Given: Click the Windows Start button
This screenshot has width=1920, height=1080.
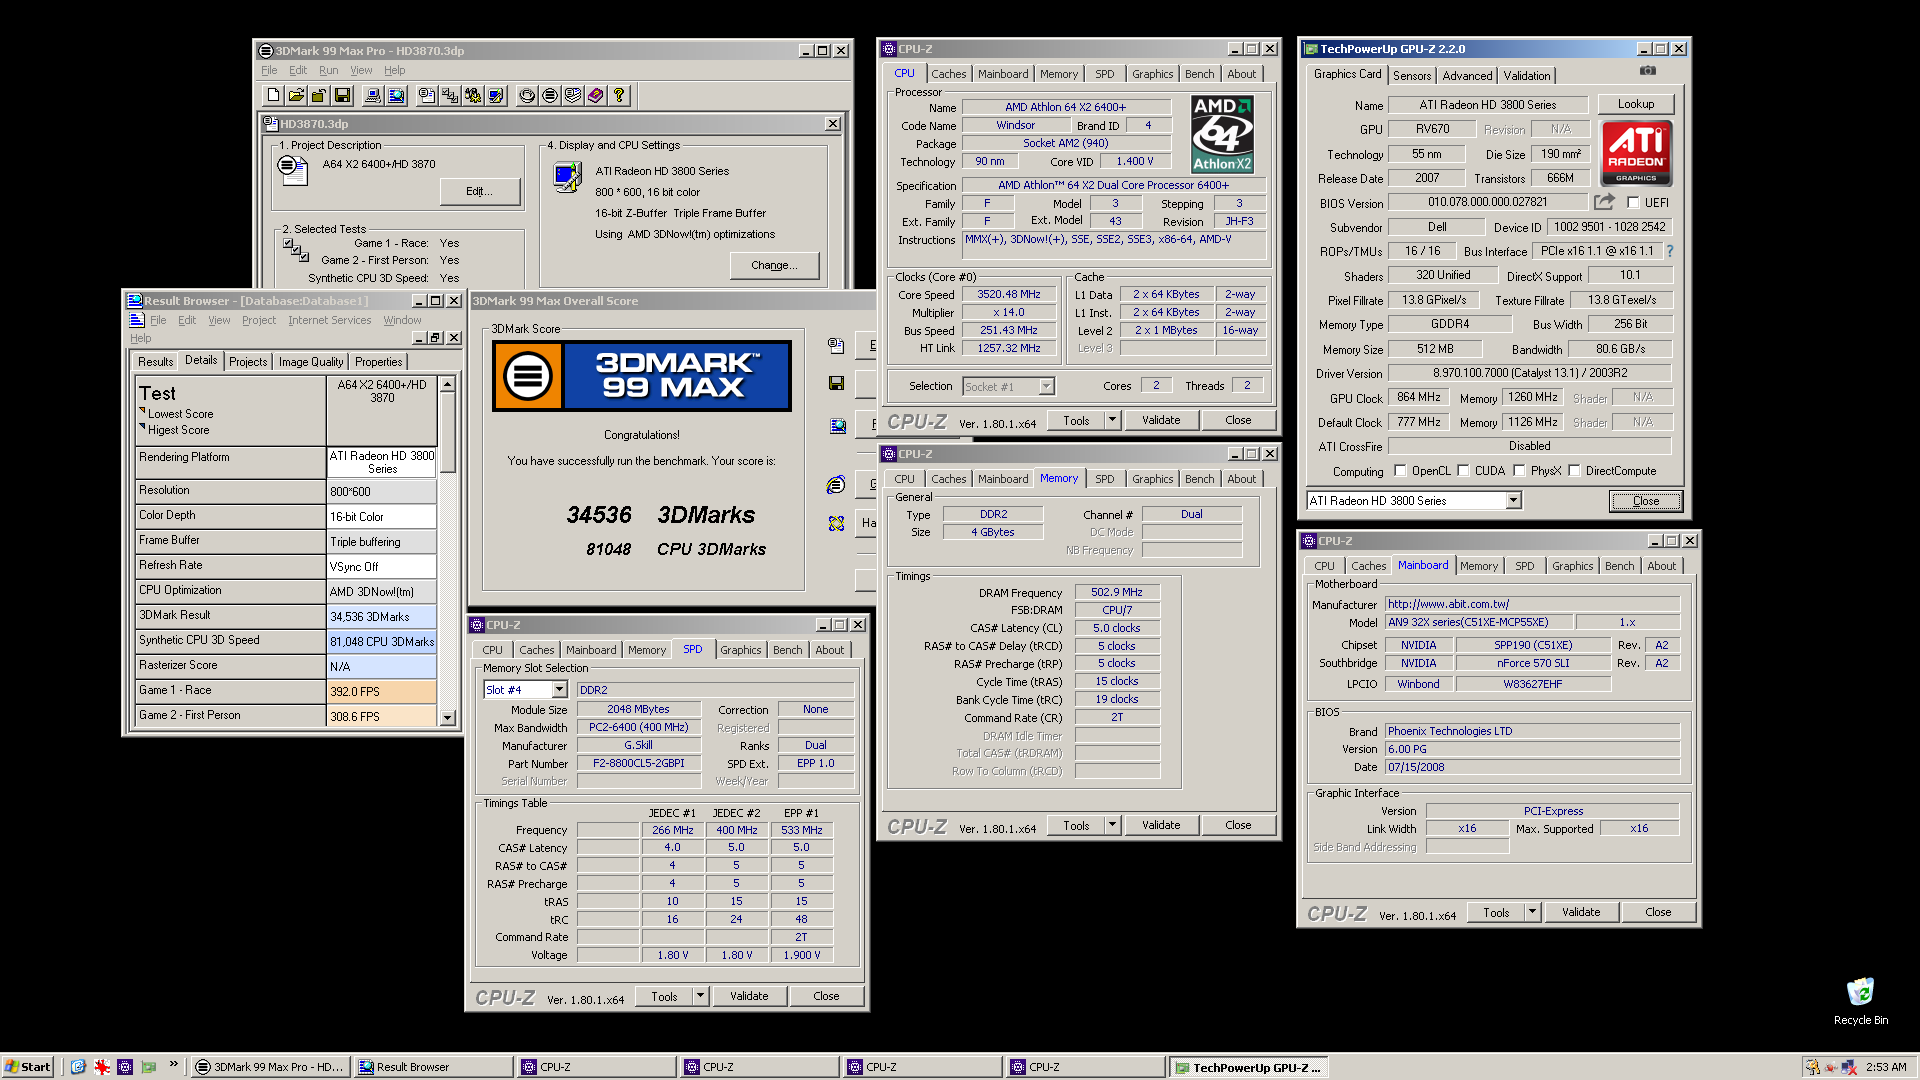Looking at the screenshot, I should pos(28,1067).
